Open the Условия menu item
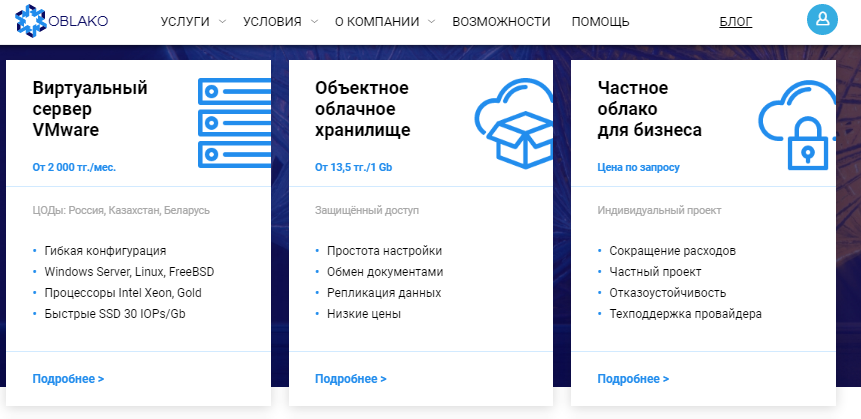This screenshot has height=419, width=861. point(272,22)
